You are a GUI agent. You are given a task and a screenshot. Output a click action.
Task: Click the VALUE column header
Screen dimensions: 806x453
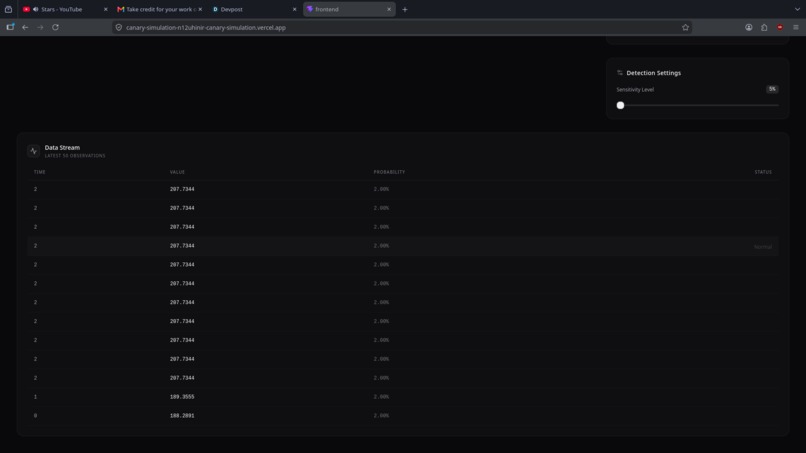tap(177, 172)
